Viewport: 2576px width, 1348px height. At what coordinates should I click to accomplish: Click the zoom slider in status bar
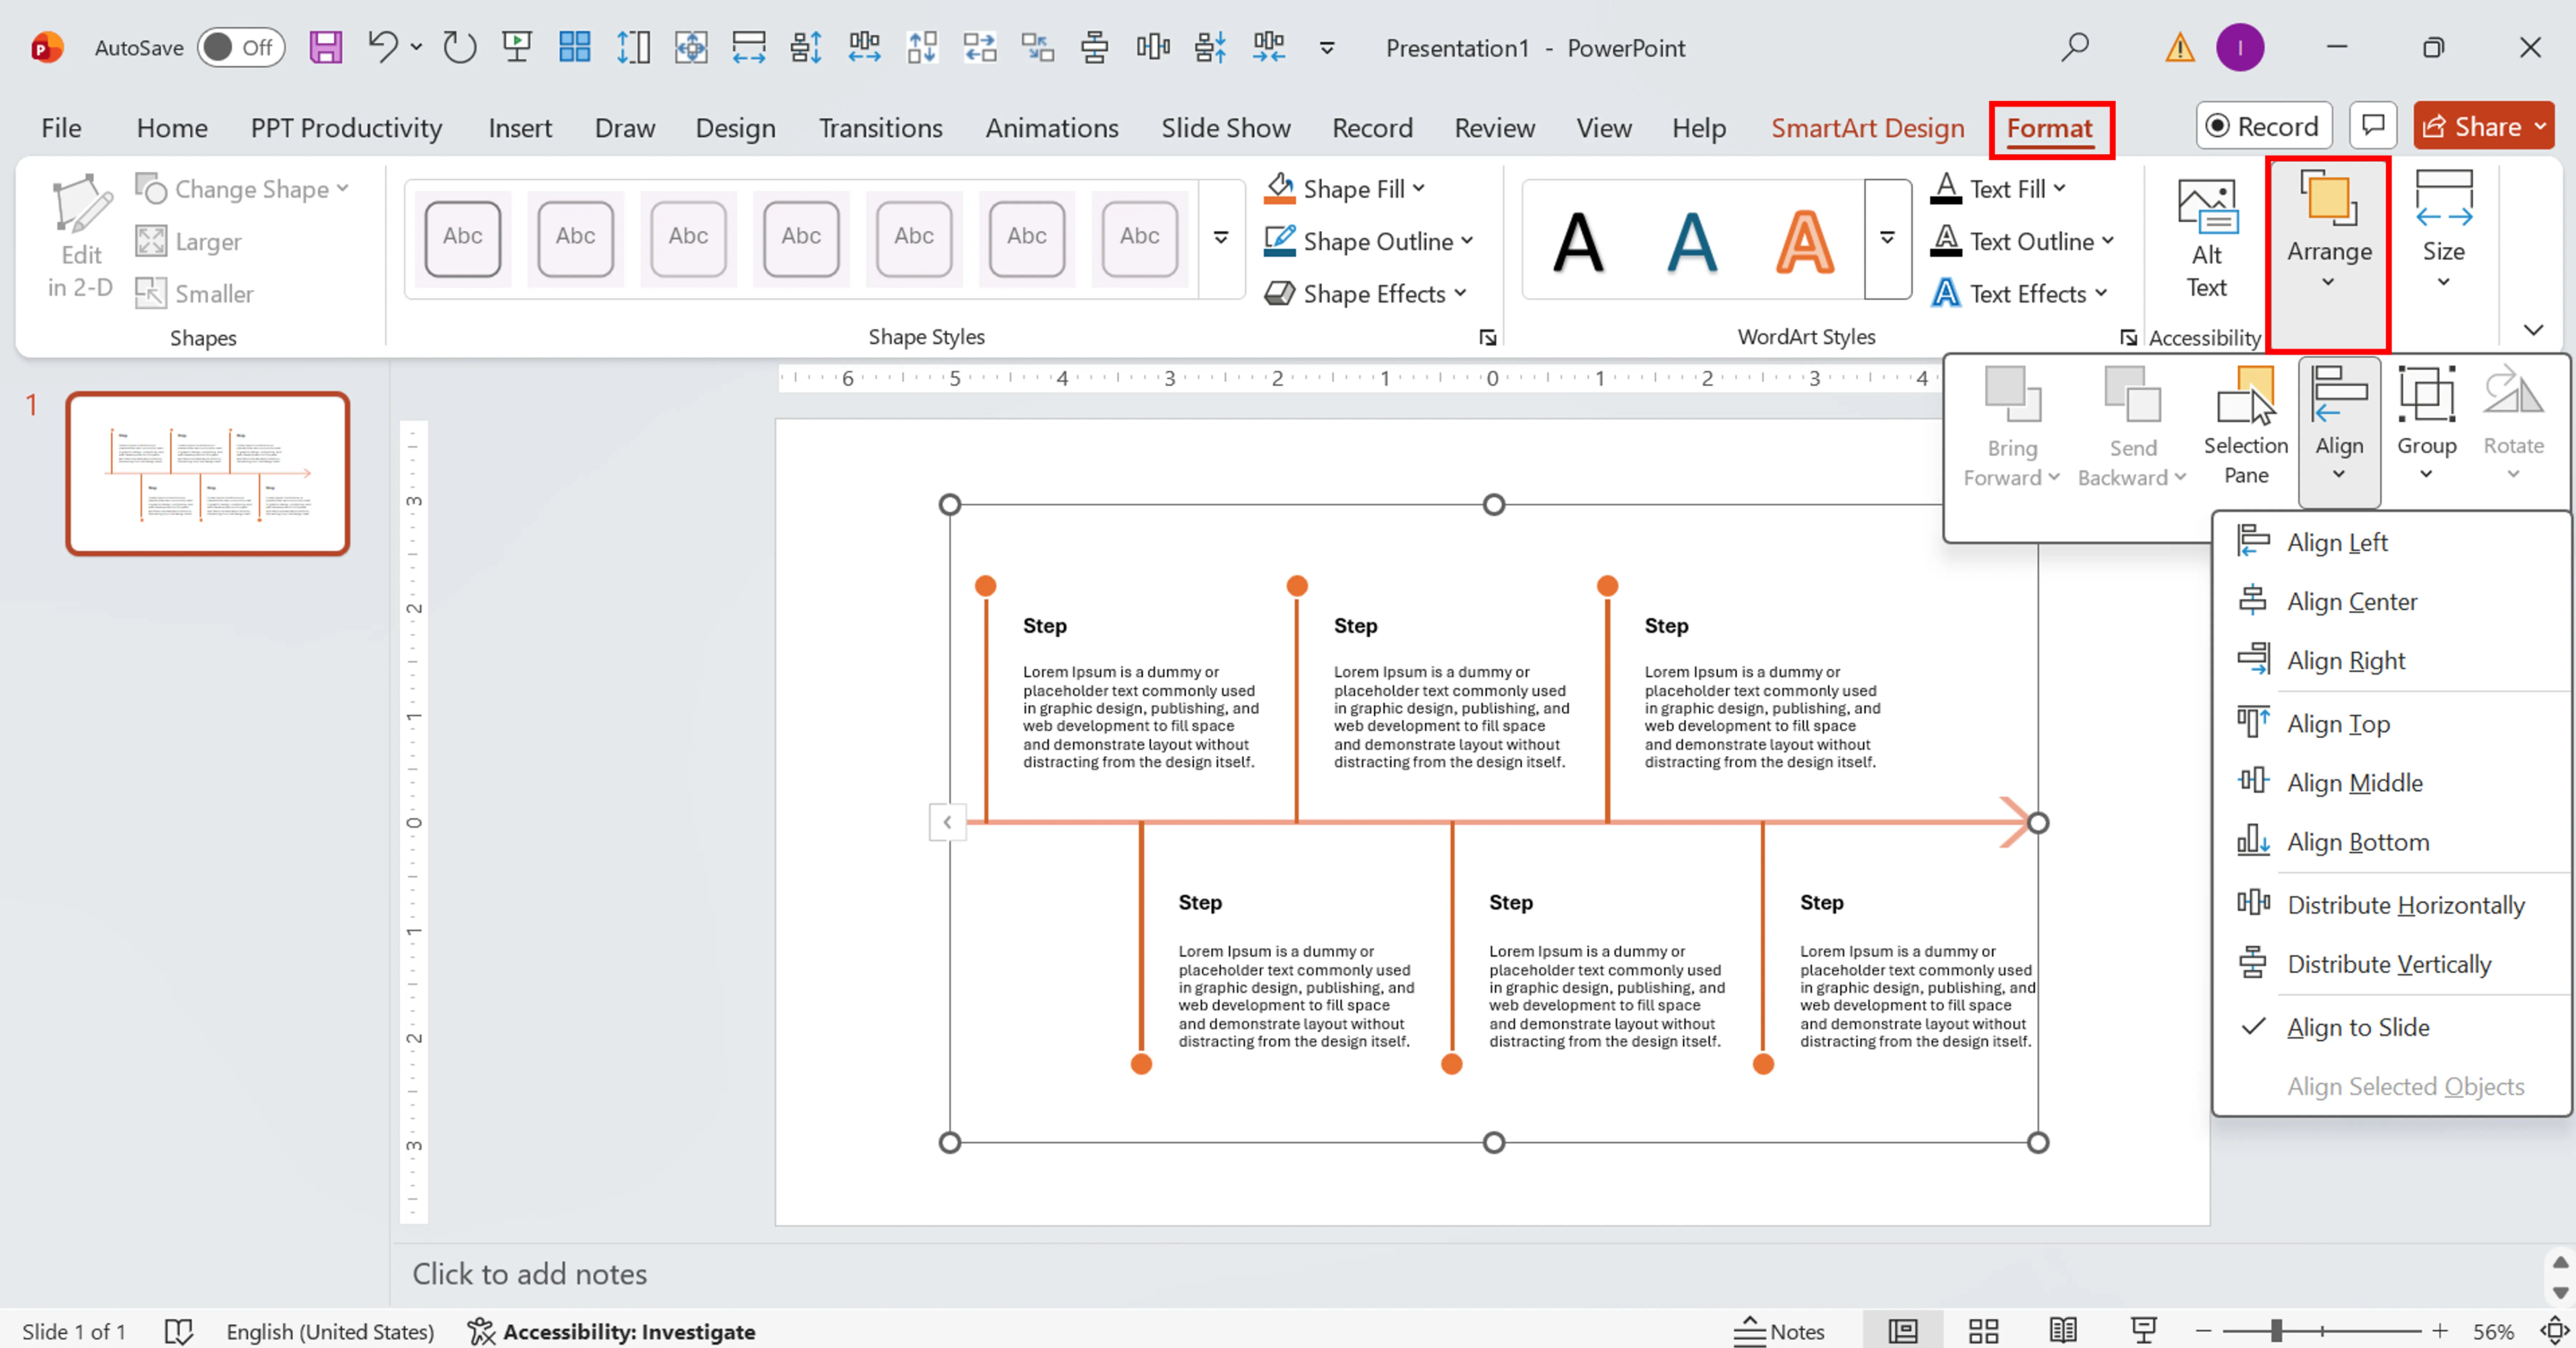click(x=2276, y=1331)
